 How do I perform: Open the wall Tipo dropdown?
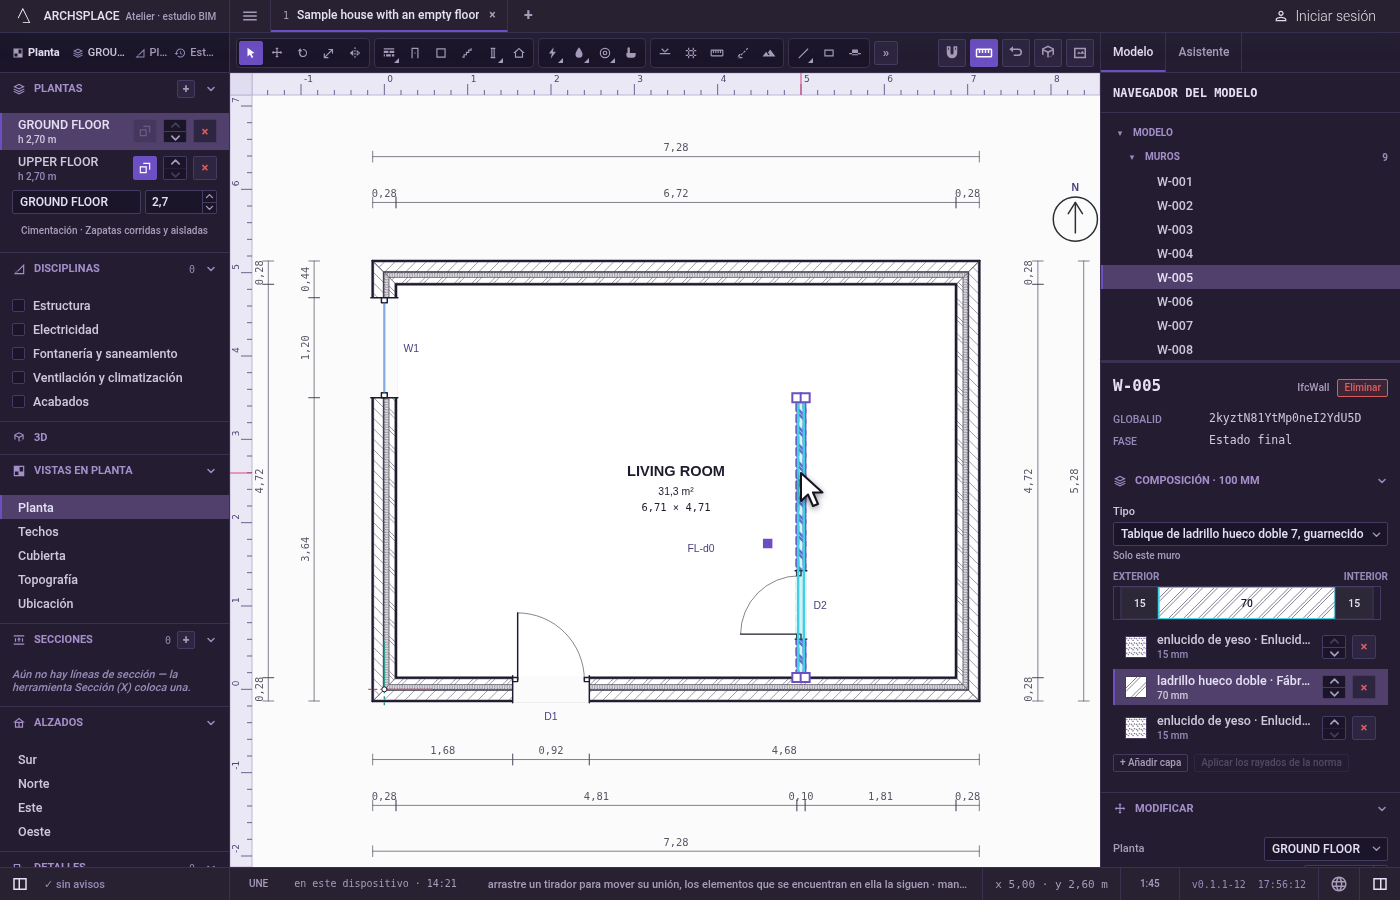coord(1250,534)
